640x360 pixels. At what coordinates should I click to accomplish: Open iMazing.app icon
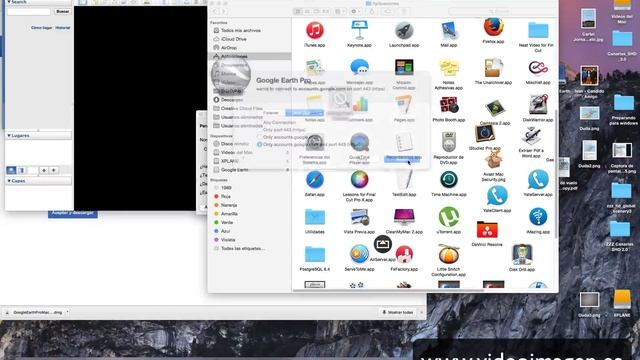538,217
